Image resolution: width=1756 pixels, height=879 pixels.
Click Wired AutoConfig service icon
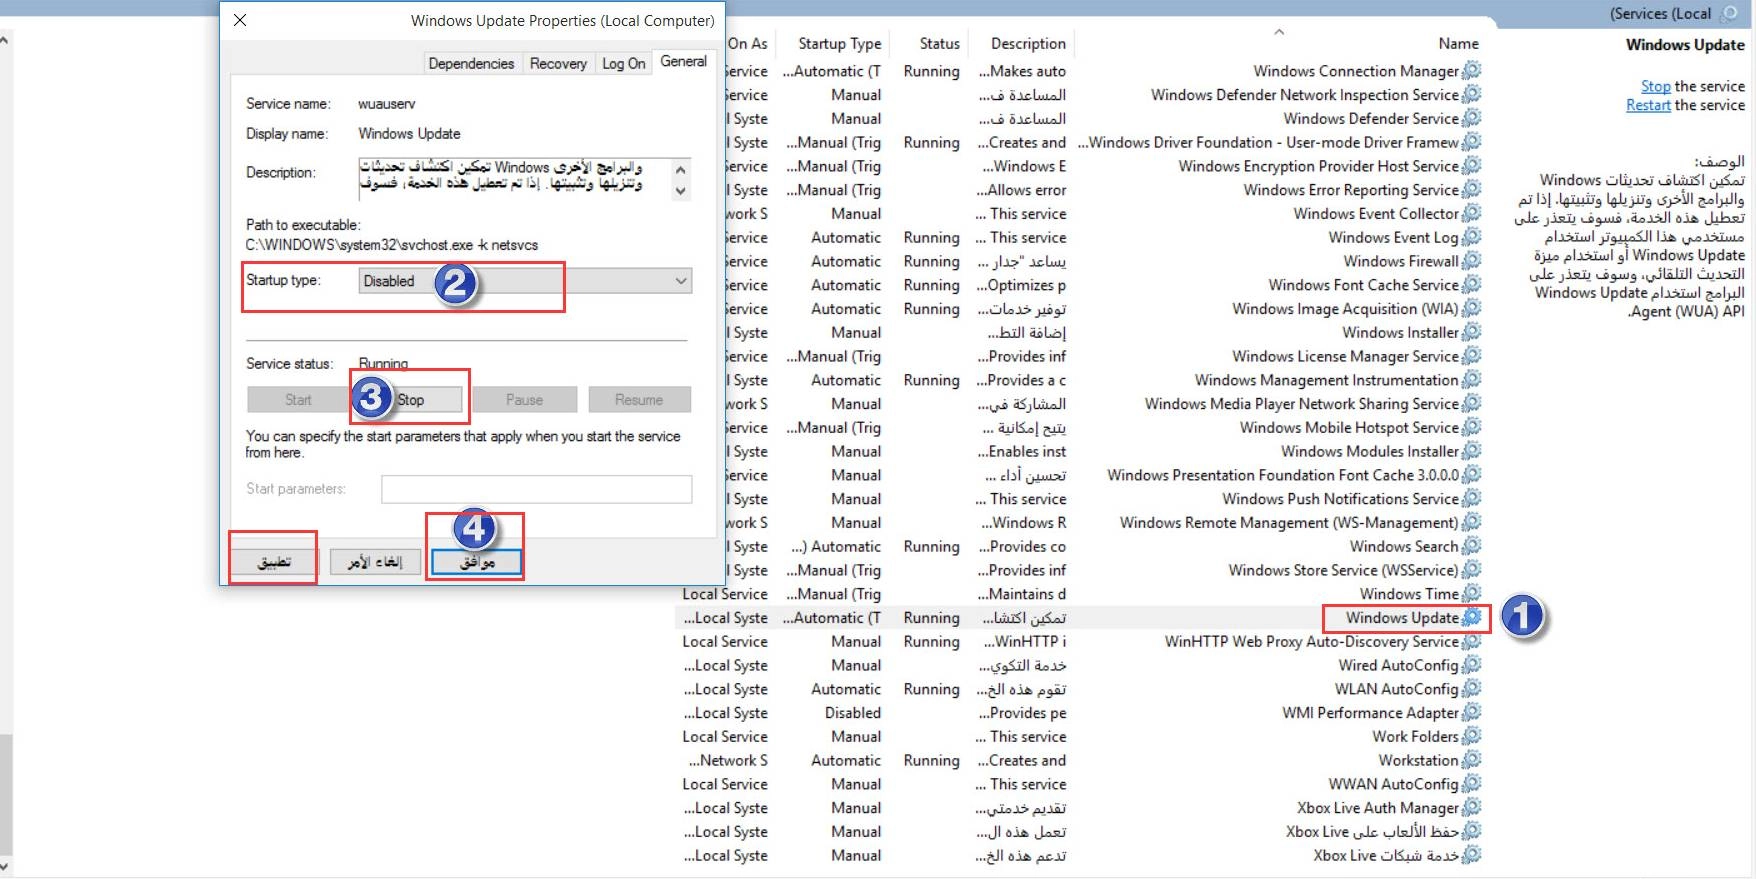(1471, 665)
